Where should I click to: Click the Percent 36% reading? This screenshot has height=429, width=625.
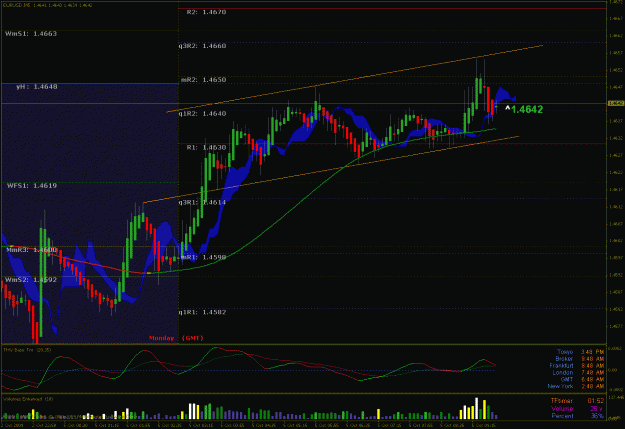[x=577, y=416]
